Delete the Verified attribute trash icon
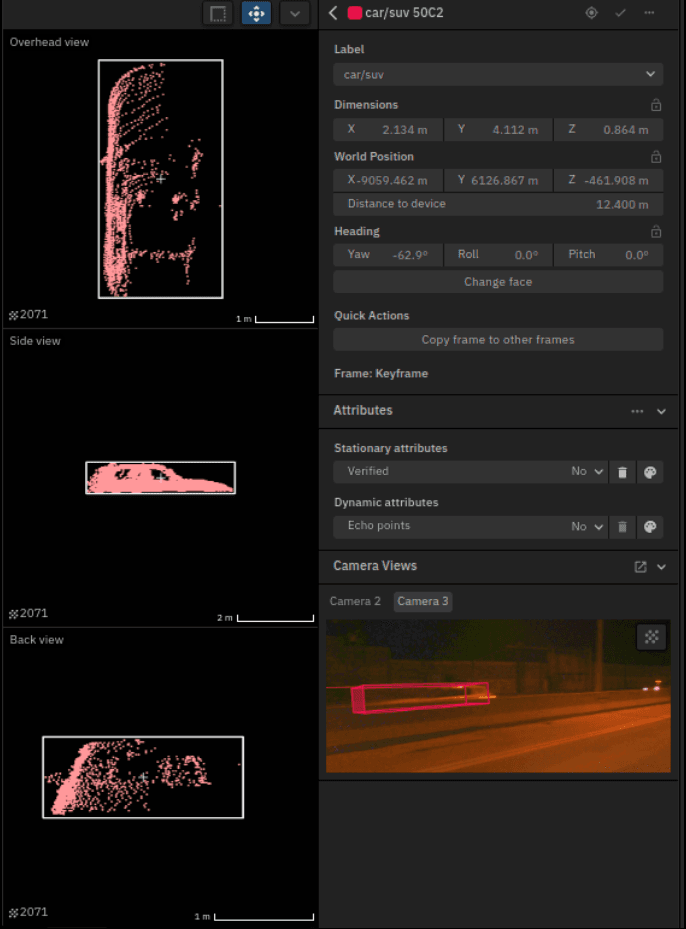Viewport: 686px width, 929px height. pos(622,472)
